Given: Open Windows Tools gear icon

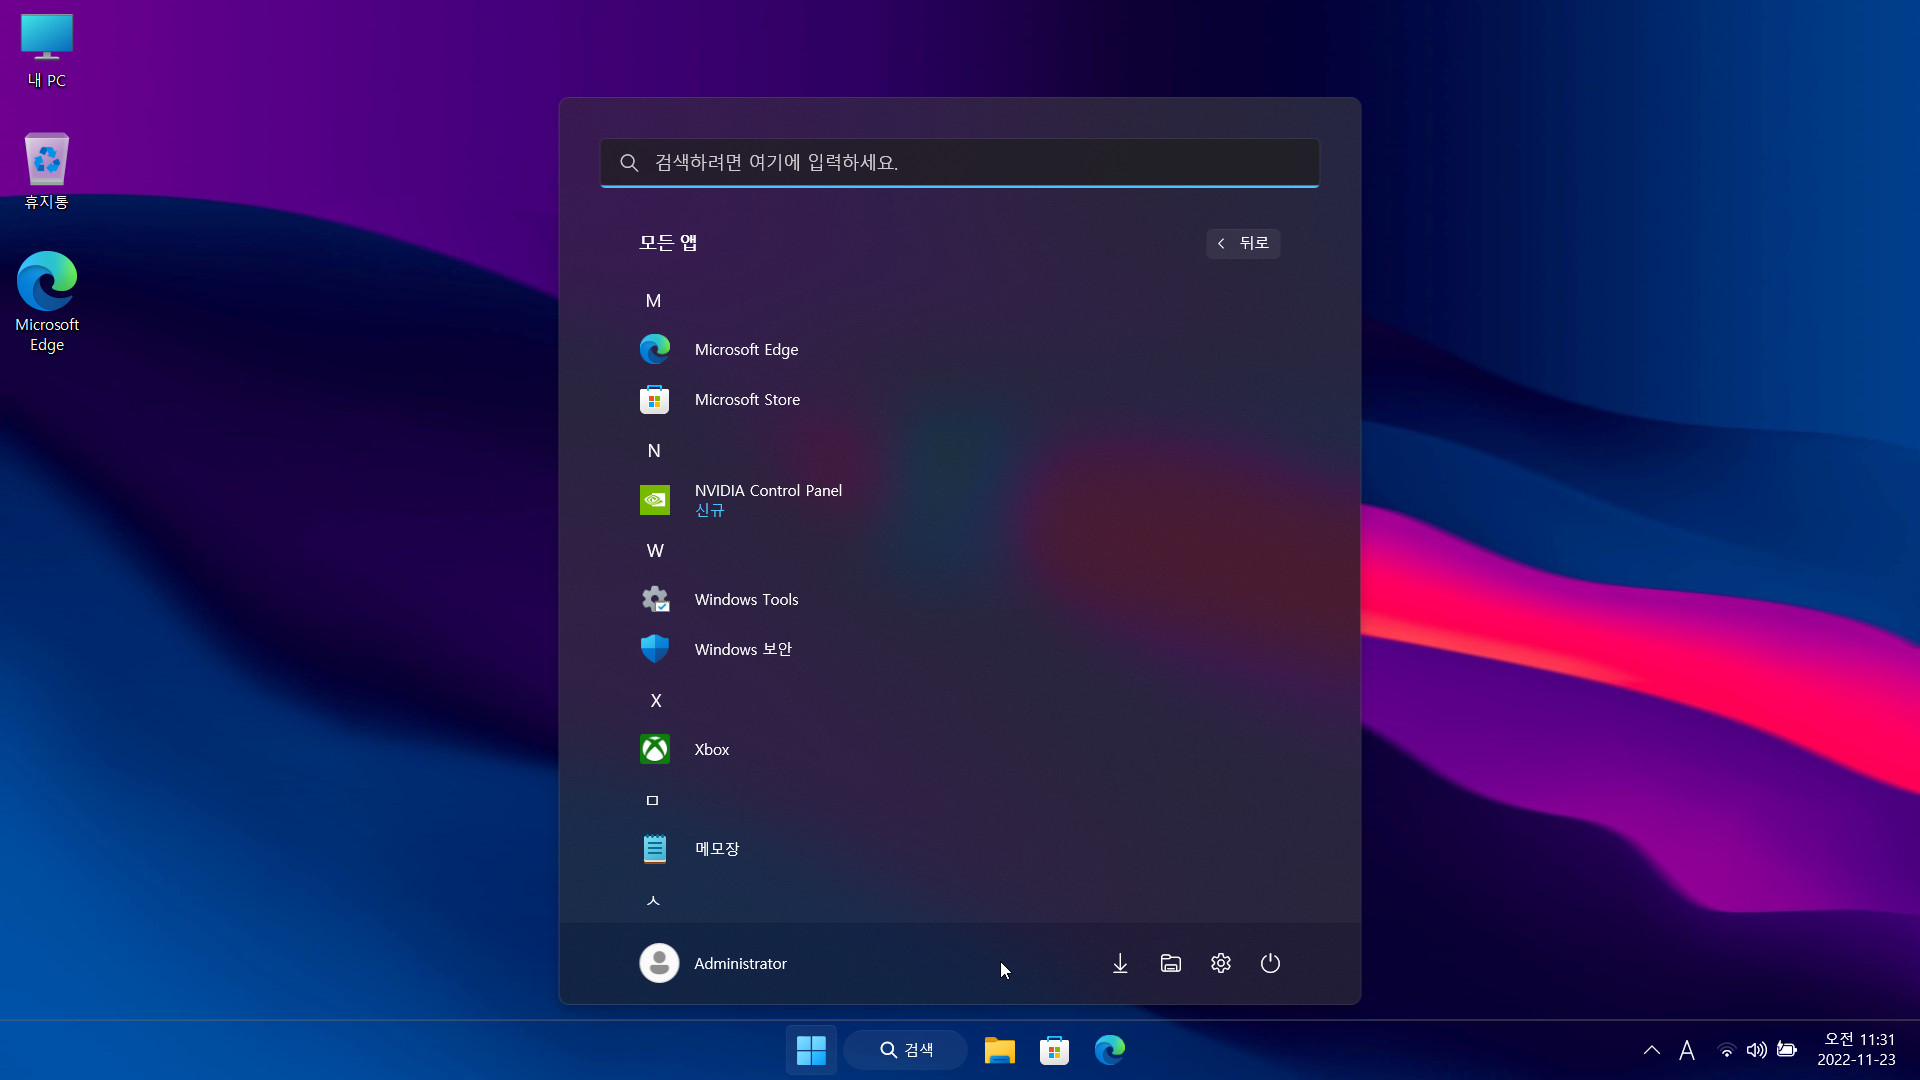Looking at the screenshot, I should pyautogui.click(x=655, y=599).
